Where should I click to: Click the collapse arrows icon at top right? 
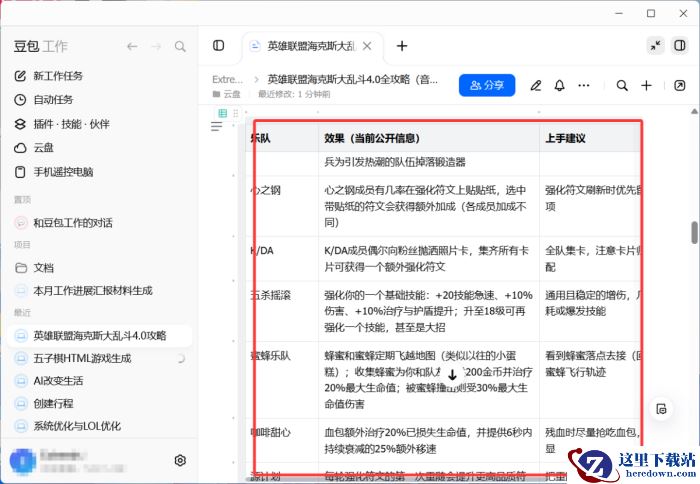655,46
